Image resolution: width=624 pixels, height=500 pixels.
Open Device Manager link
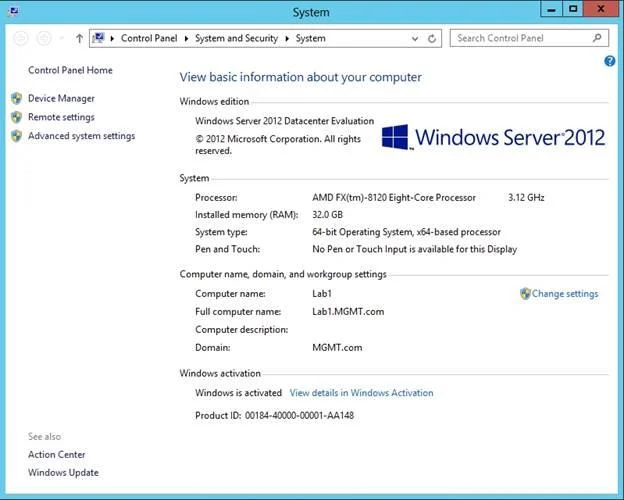click(61, 98)
